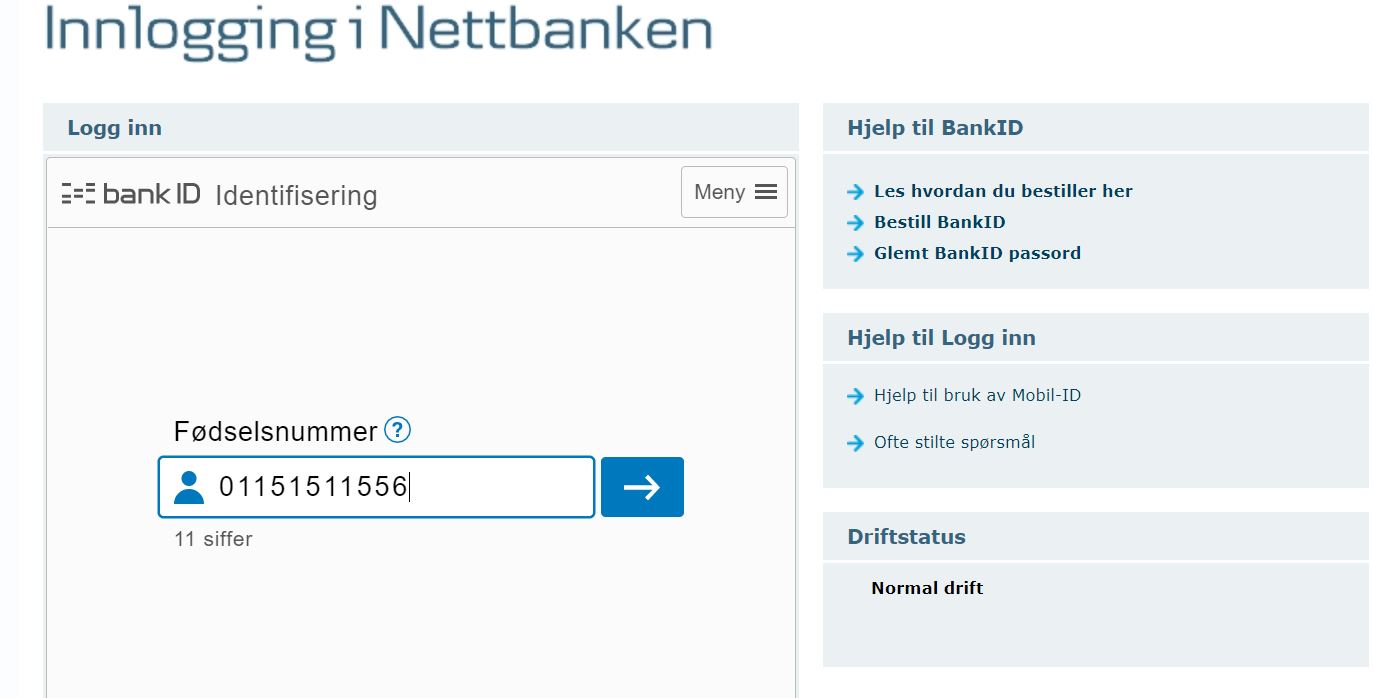Image resolution: width=1374 pixels, height=698 pixels.
Task: Open the Les hvordan du bestiller her link
Action: [1003, 191]
